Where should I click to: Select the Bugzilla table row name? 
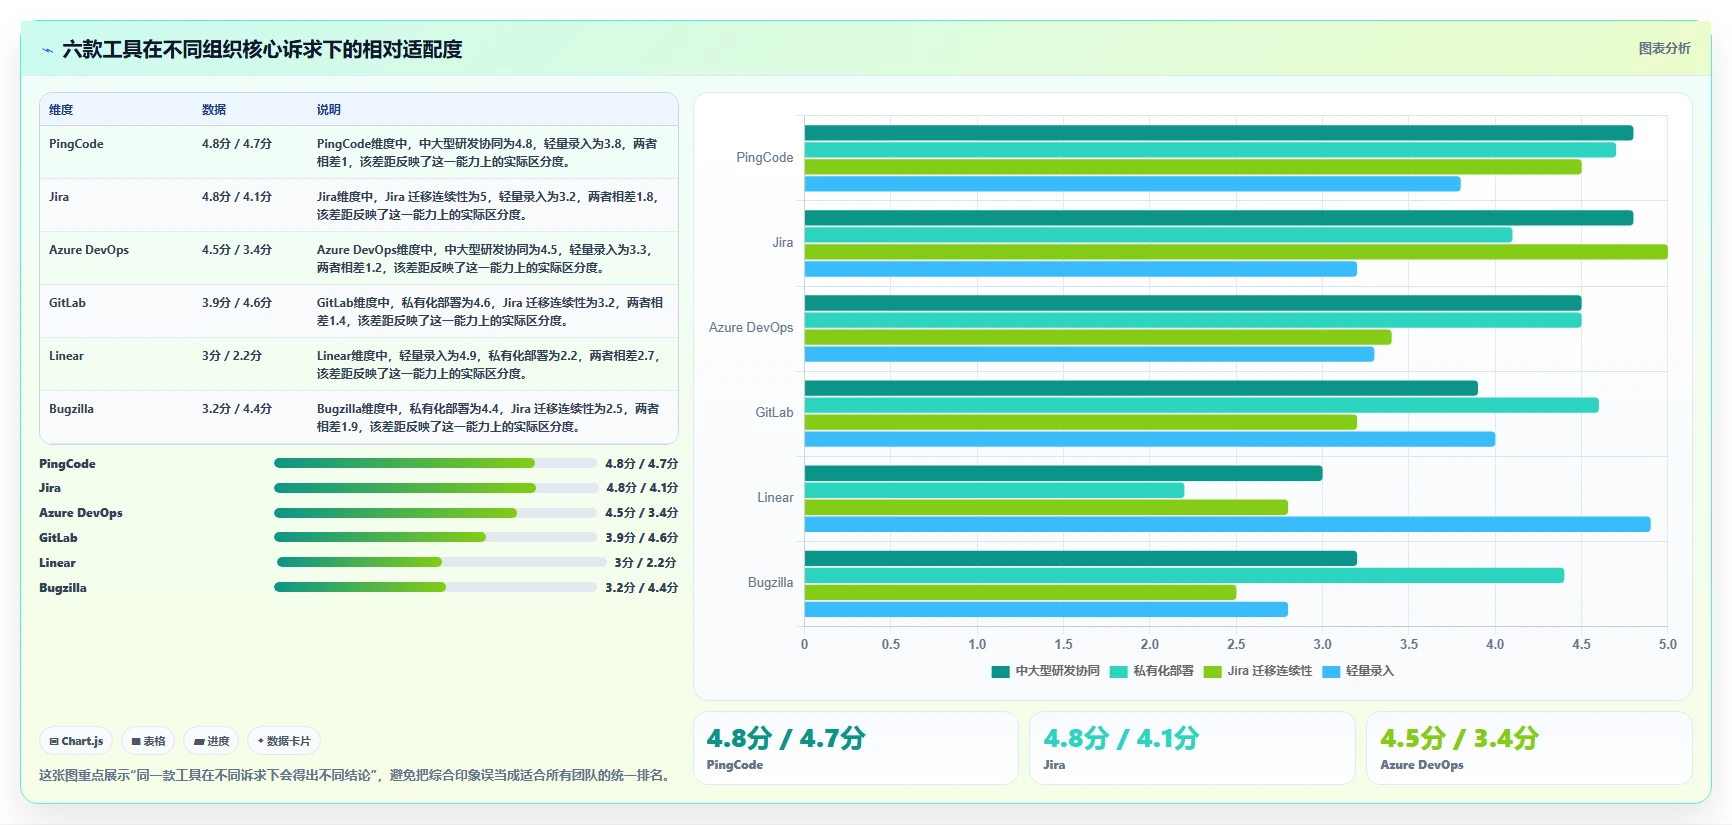click(71, 409)
